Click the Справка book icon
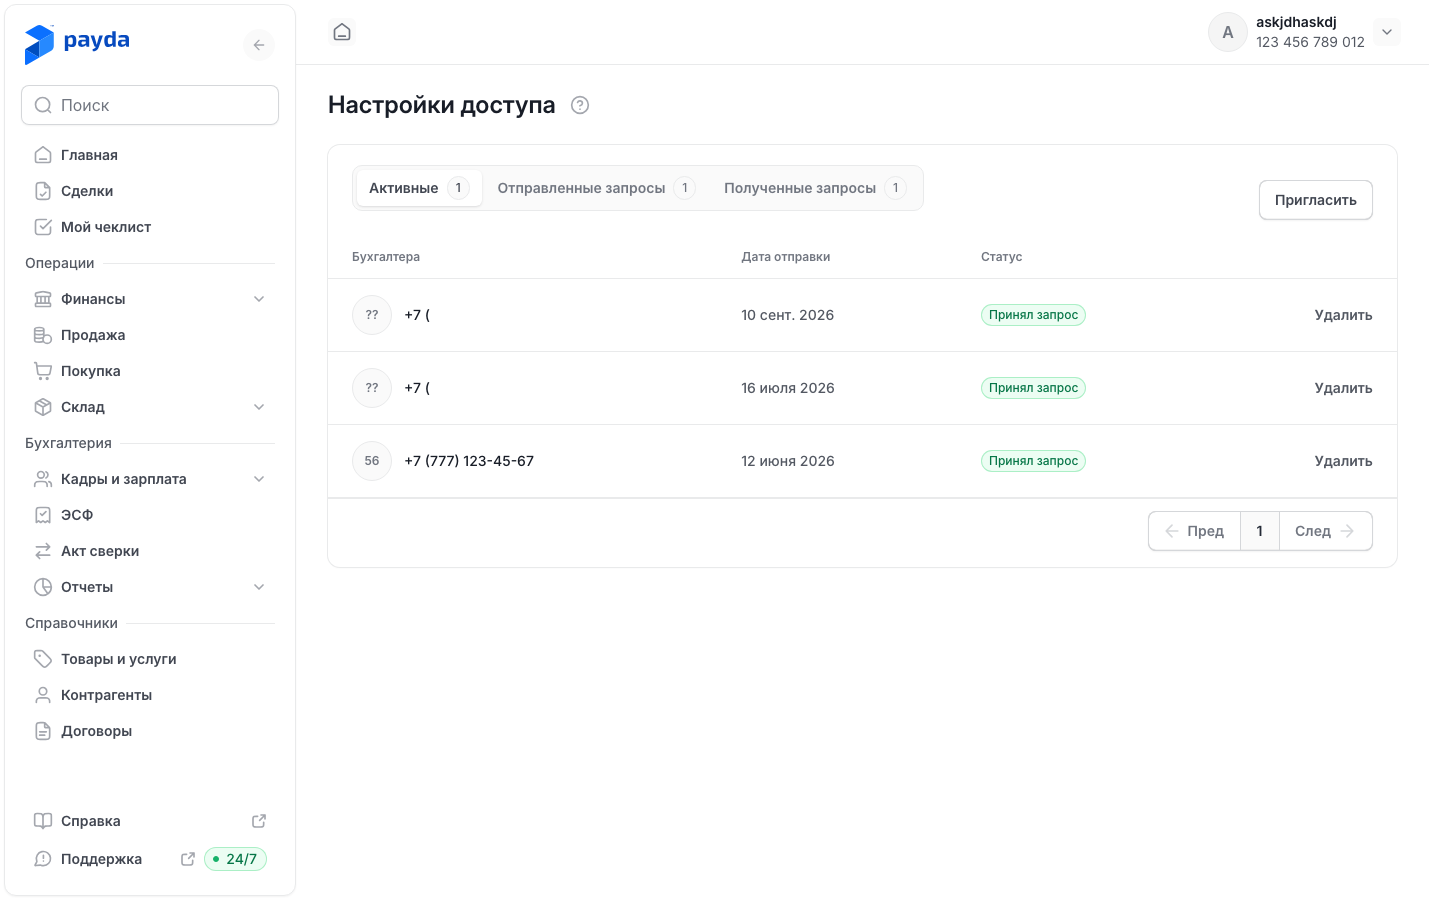The width and height of the screenshot is (1440, 900). point(43,821)
